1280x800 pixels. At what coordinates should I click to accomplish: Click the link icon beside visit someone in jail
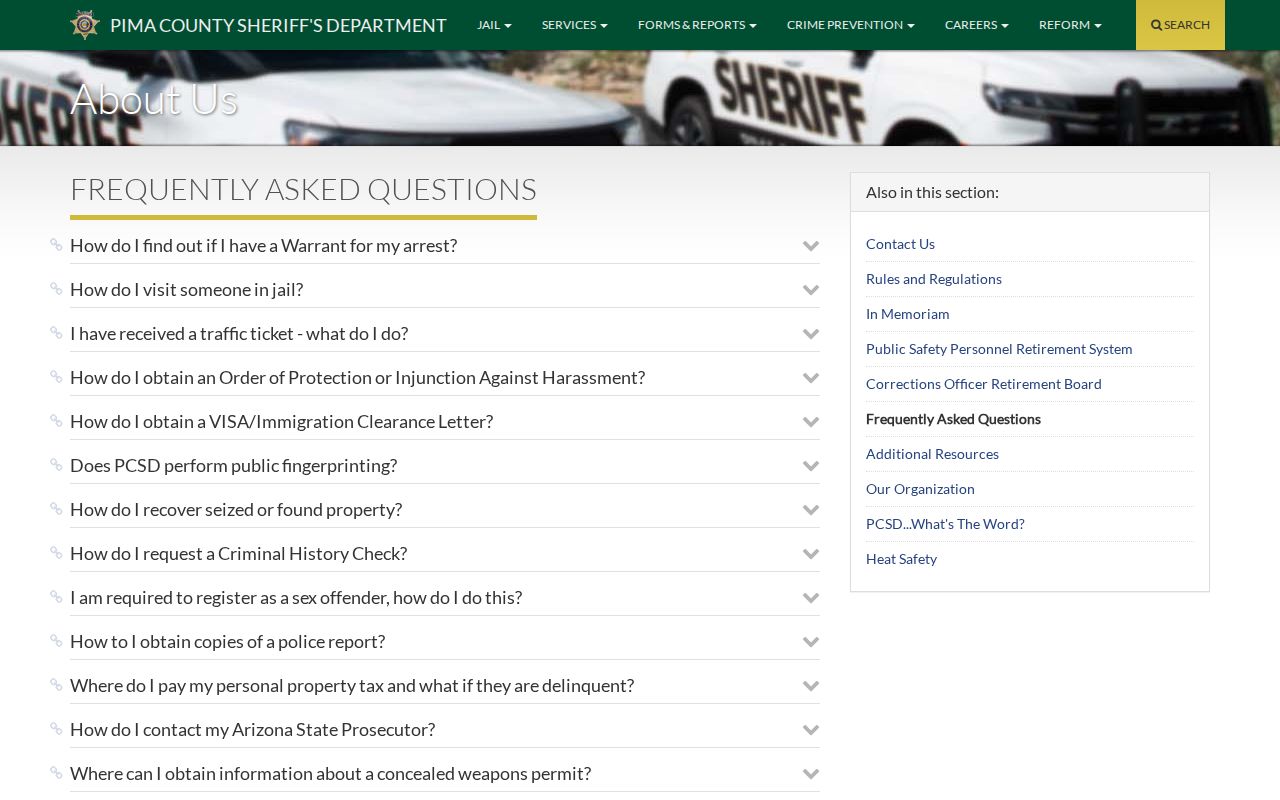coord(56,289)
